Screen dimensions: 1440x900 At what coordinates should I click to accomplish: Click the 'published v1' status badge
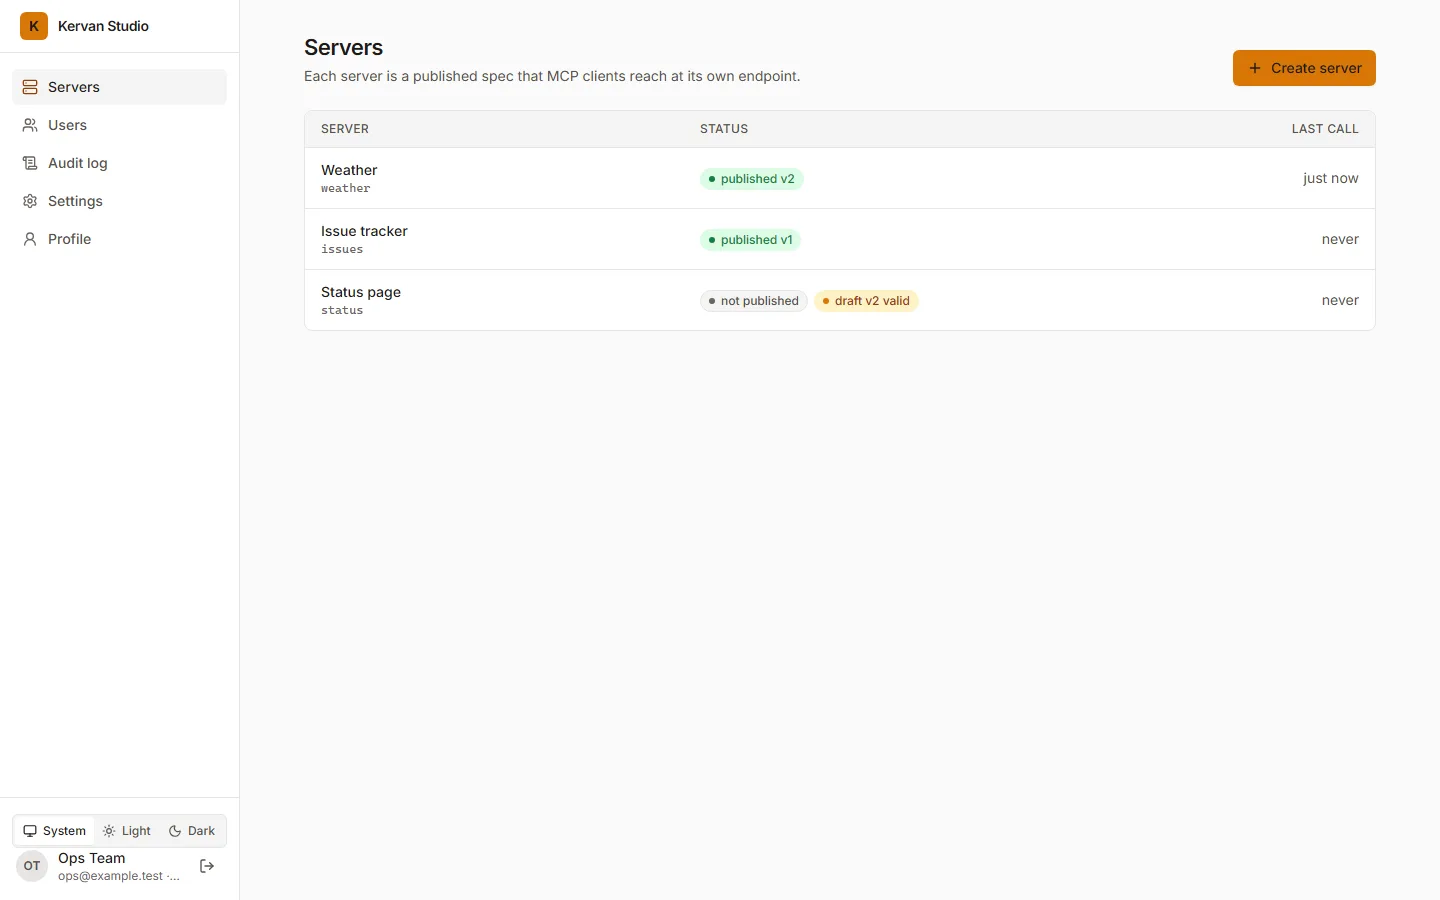[x=750, y=240]
